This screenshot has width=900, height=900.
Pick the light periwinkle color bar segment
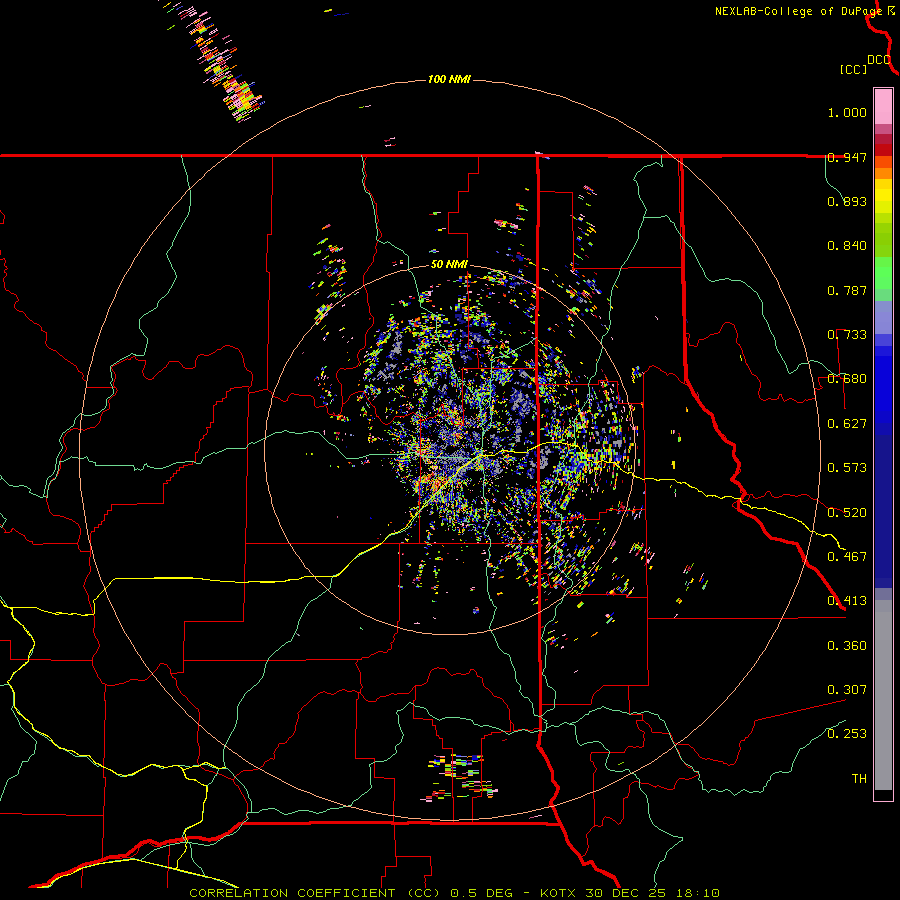(883, 317)
